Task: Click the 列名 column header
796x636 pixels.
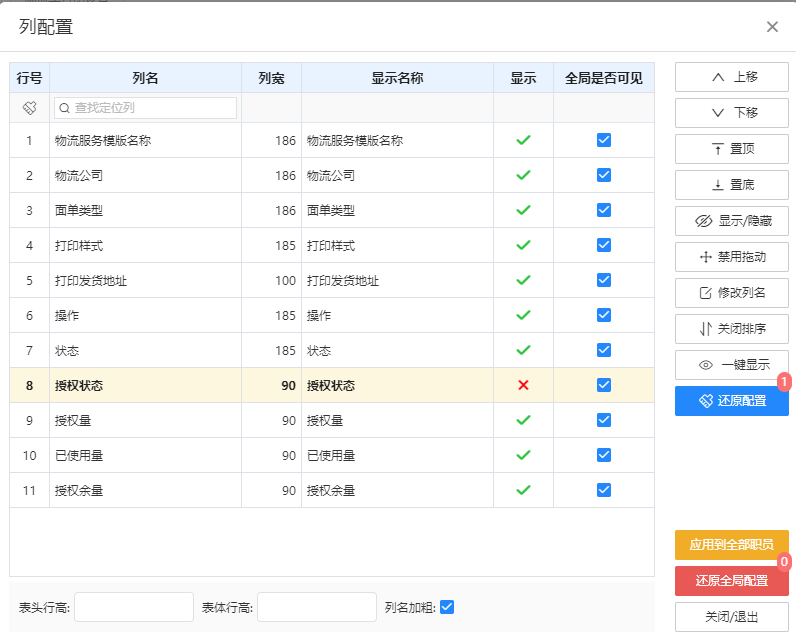Action: coord(145,78)
